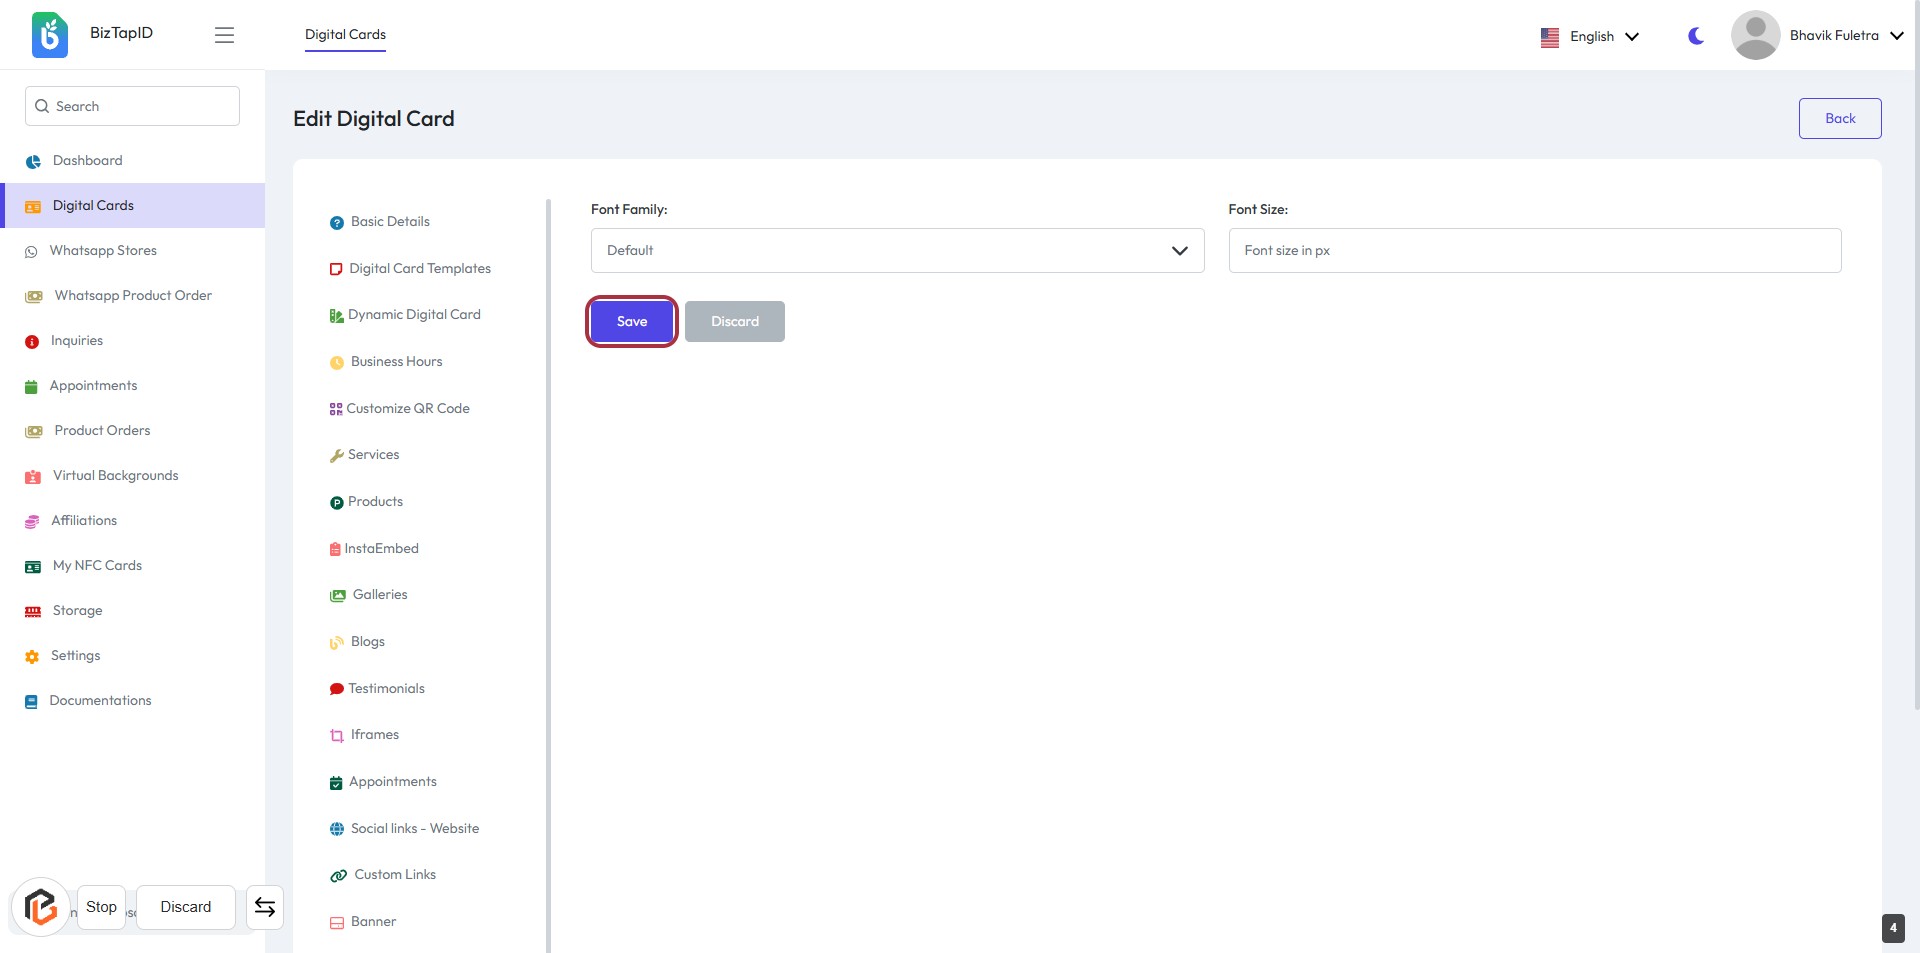Screen dimensions: 1920x953
Task: Click the Back button
Action: click(x=1839, y=118)
